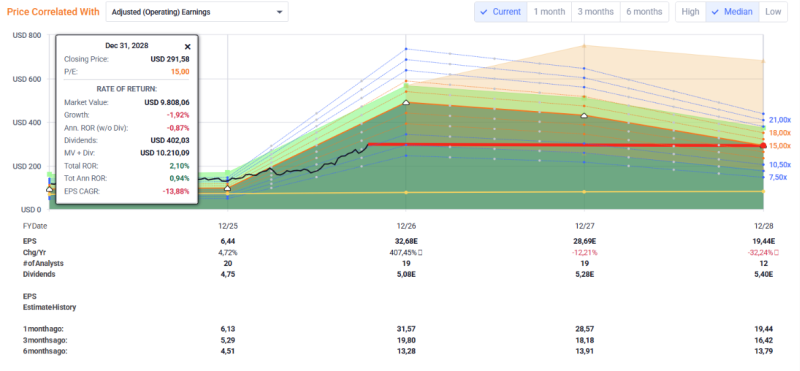Switch estimates to 1 month
800x371 pixels.
point(549,12)
